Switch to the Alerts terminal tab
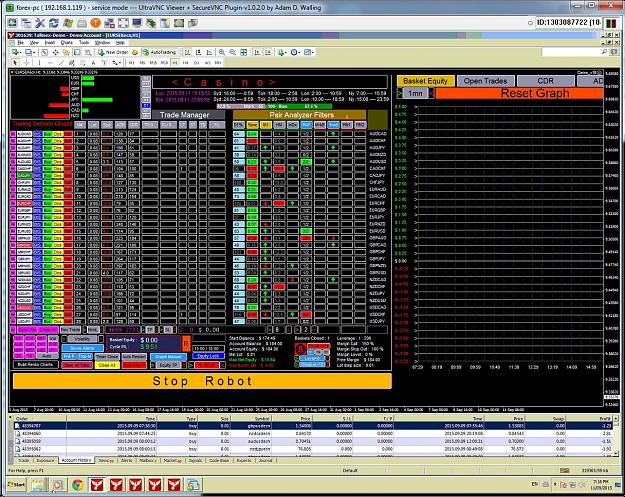The width and height of the screenshot is (625, 497). click(126, 461)
